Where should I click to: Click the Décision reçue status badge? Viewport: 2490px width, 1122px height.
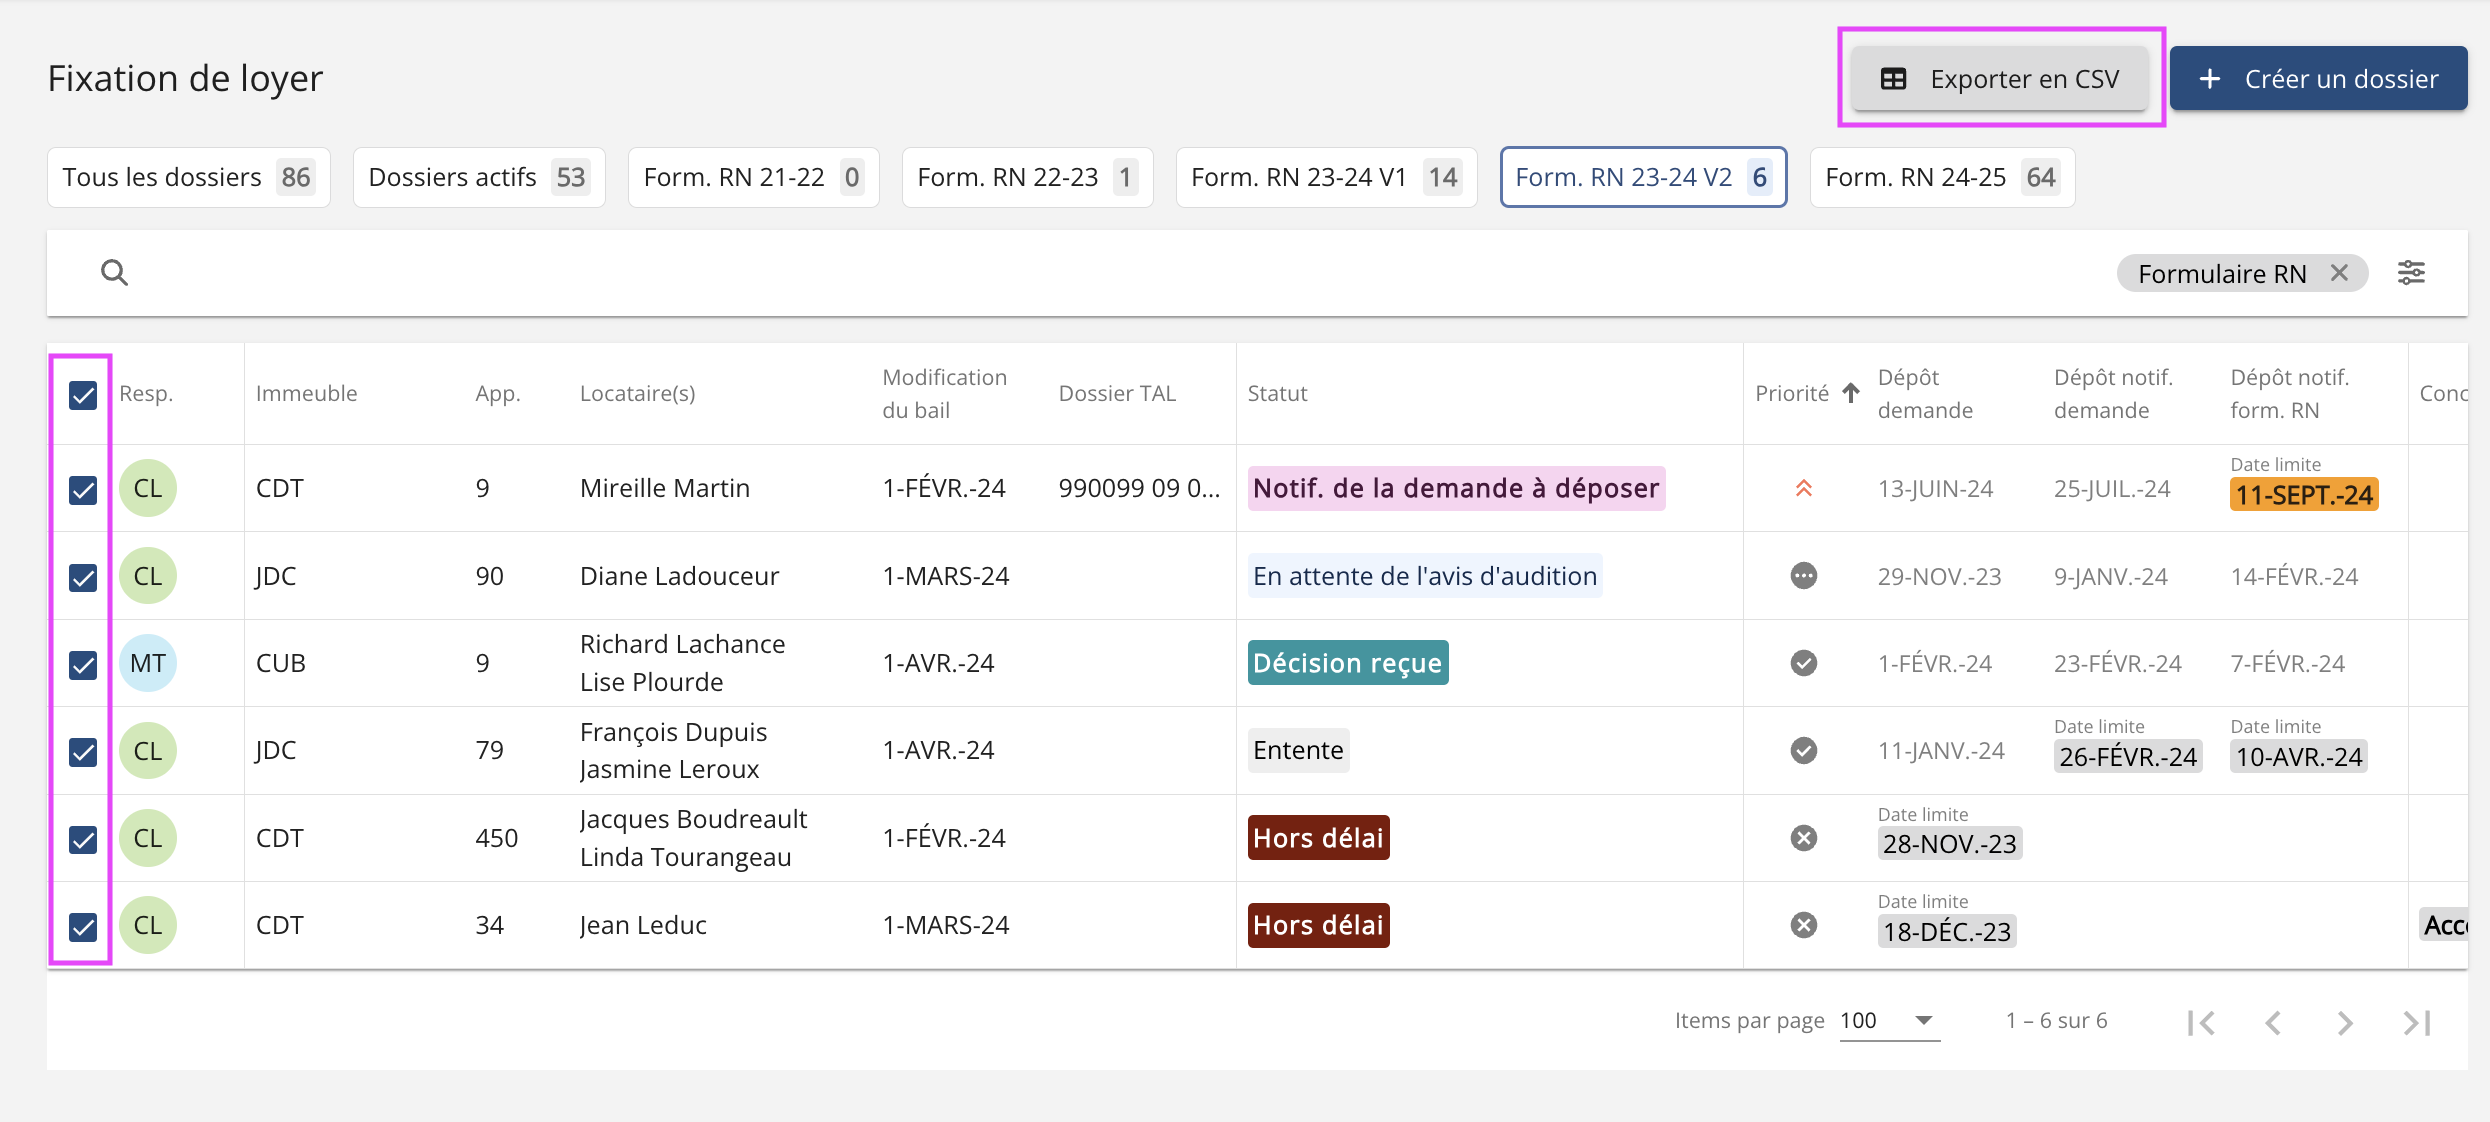(x=1347, y=663)
